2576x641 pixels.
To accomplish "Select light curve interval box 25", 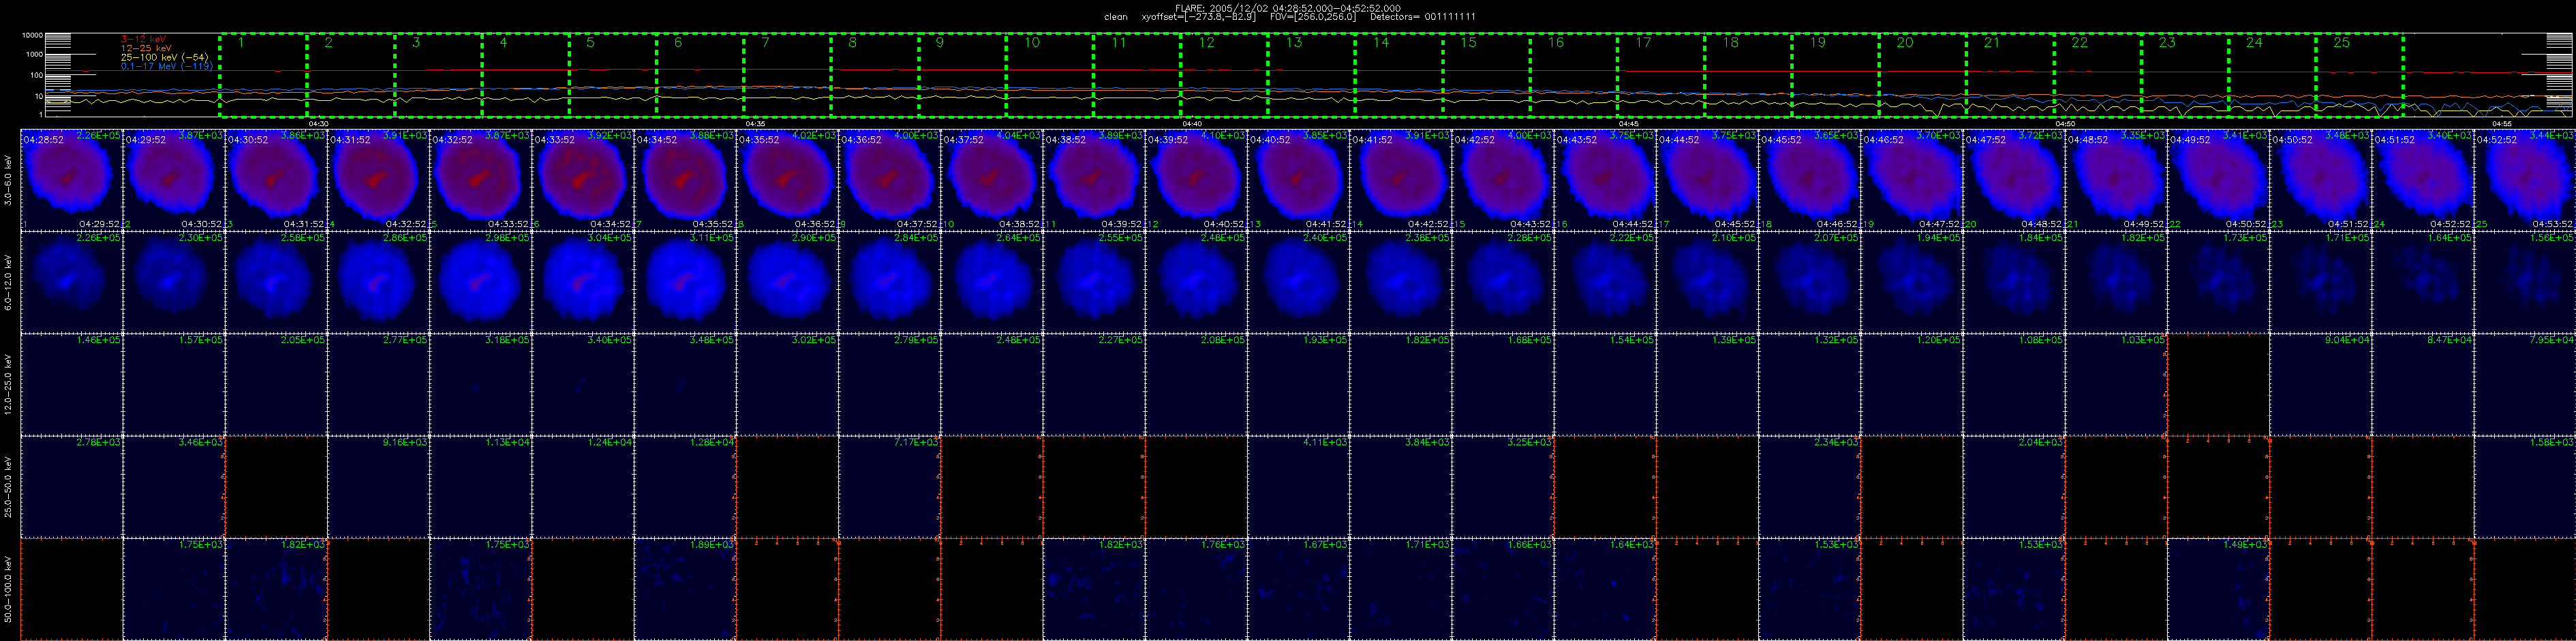I will [2359, 76].
